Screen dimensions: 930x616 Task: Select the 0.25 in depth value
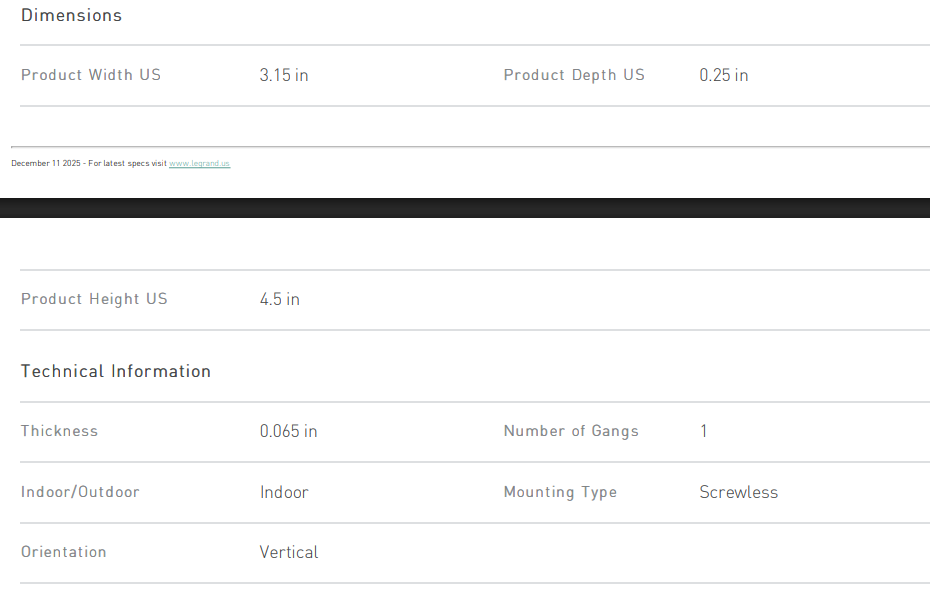(724, 75)
